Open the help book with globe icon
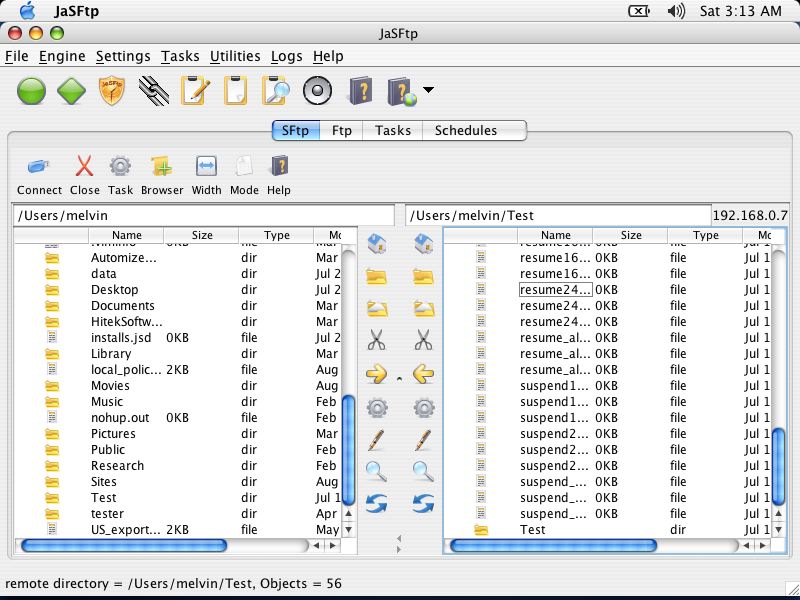Viewport: 800px width, 600px height. point(402,91)
